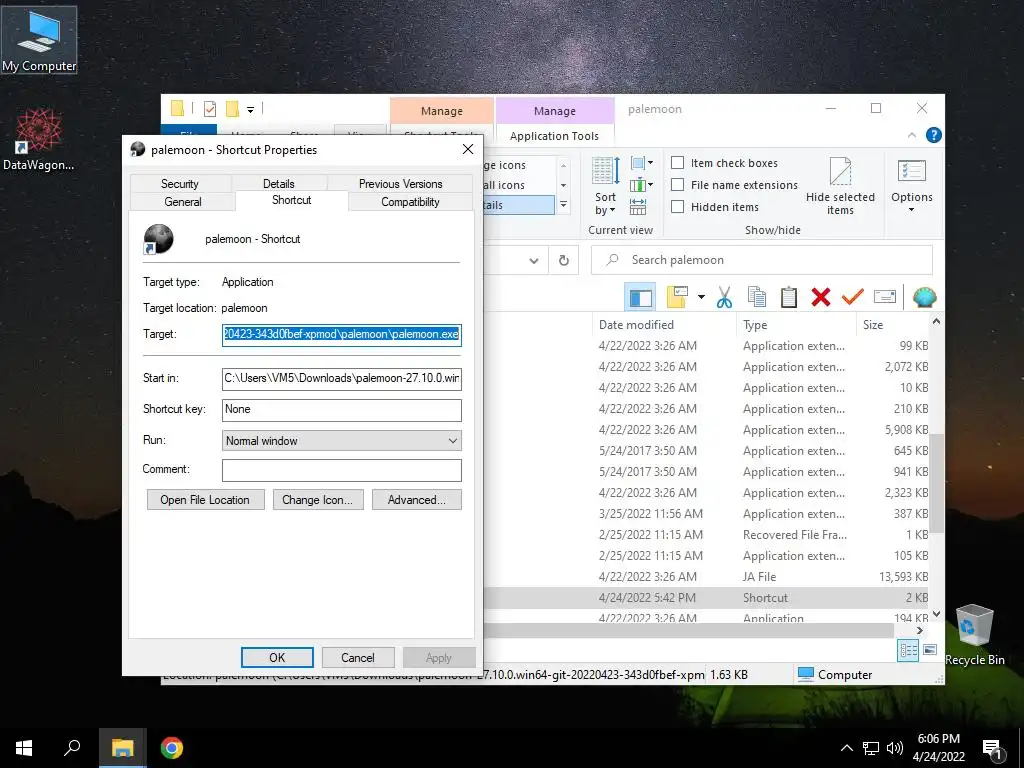The width and height of the screenshot is (1024, 768).
Task: Select the Recycle Bin desktop icon
Action: 974,635
